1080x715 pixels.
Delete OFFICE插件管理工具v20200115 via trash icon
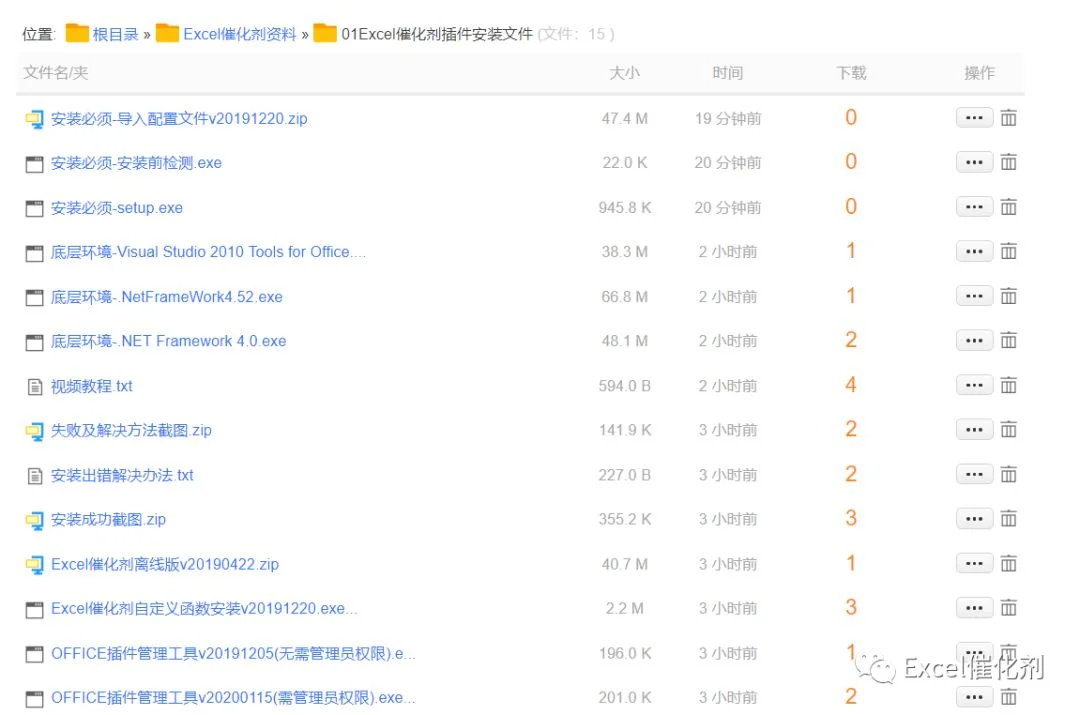(1008, 697)
